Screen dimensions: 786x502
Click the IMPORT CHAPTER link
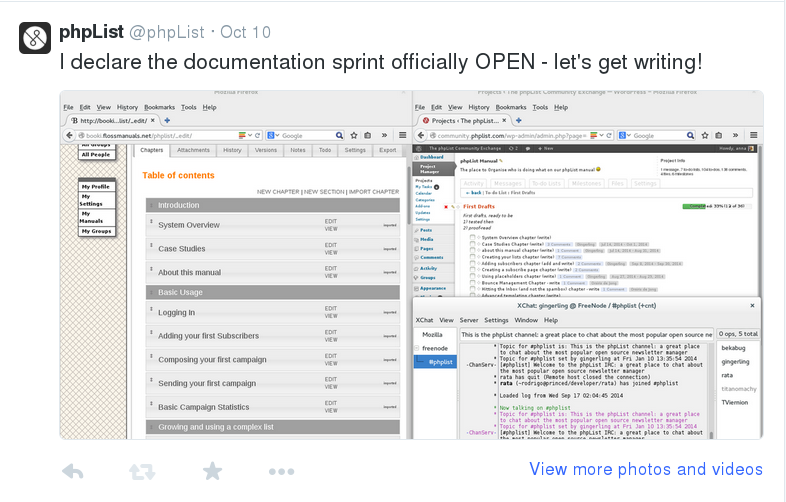374,192
